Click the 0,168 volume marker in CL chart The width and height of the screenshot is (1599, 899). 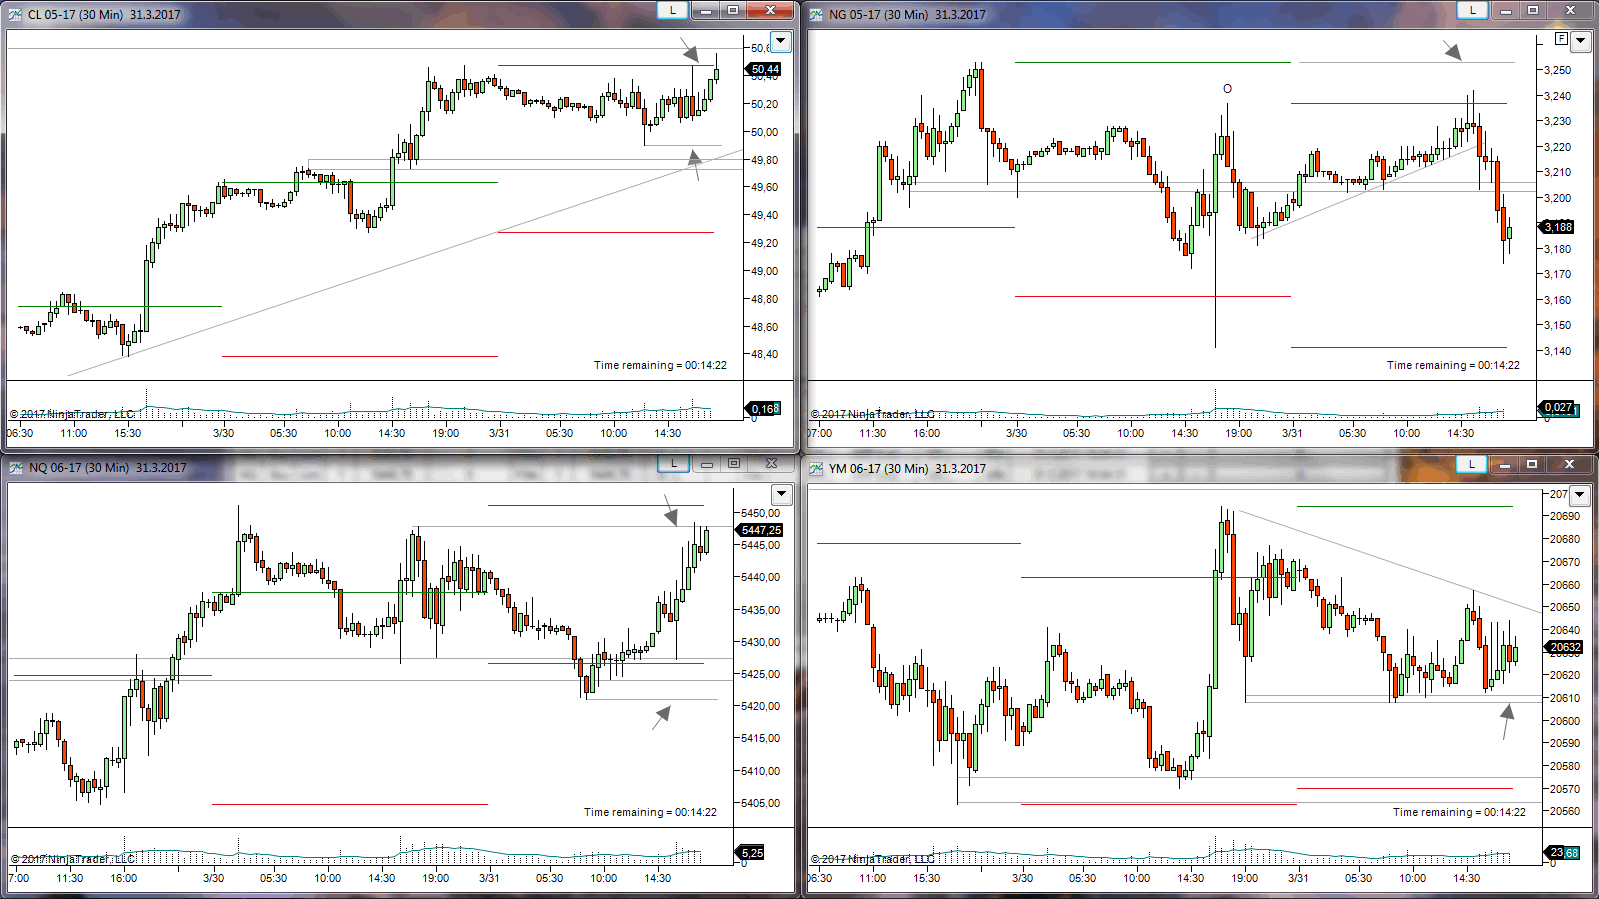pyautogui.click(x=764, y=408)
